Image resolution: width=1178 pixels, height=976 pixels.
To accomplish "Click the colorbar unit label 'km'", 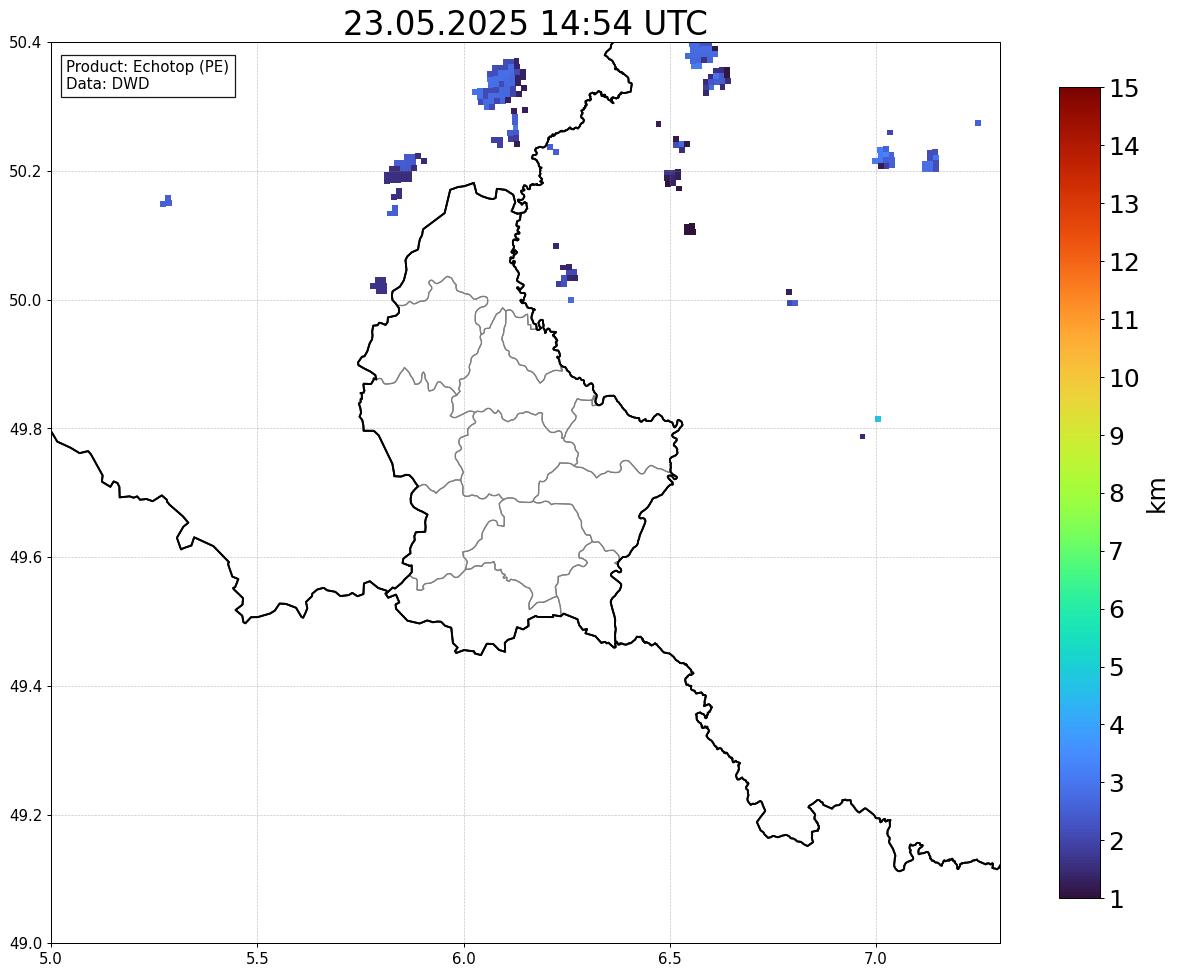I will click(x=1157, y=496).
